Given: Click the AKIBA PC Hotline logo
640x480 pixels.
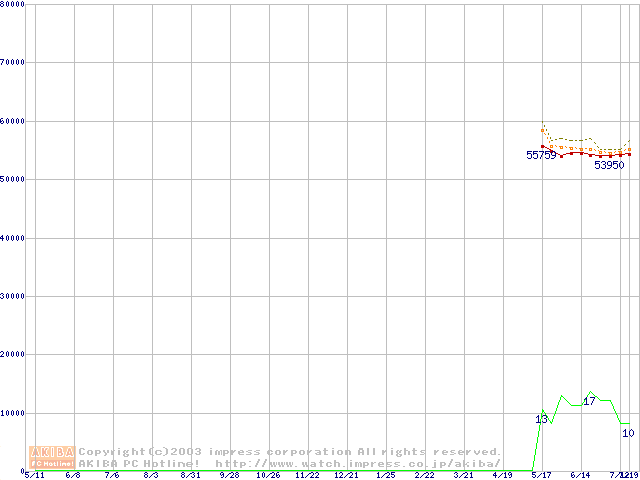Looking at the screenshot, I should coord(53,457).
